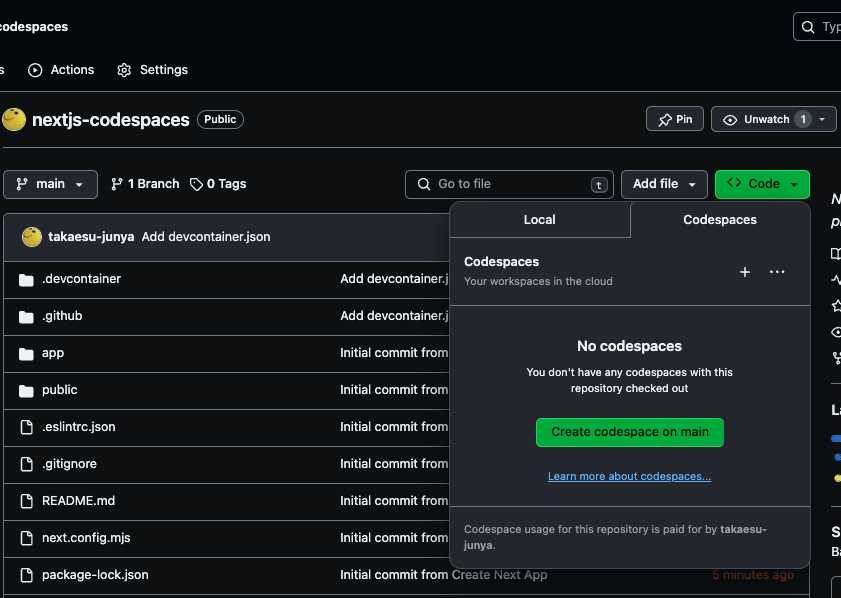
Task: Click the t keyboard shortcut badge in file search
Action: [599, 185]
